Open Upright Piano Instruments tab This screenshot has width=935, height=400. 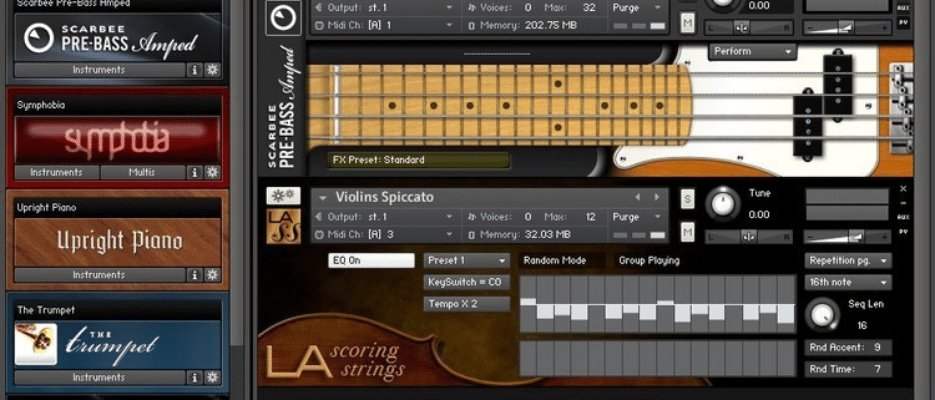pyautogui.click(x=99, y=275)
